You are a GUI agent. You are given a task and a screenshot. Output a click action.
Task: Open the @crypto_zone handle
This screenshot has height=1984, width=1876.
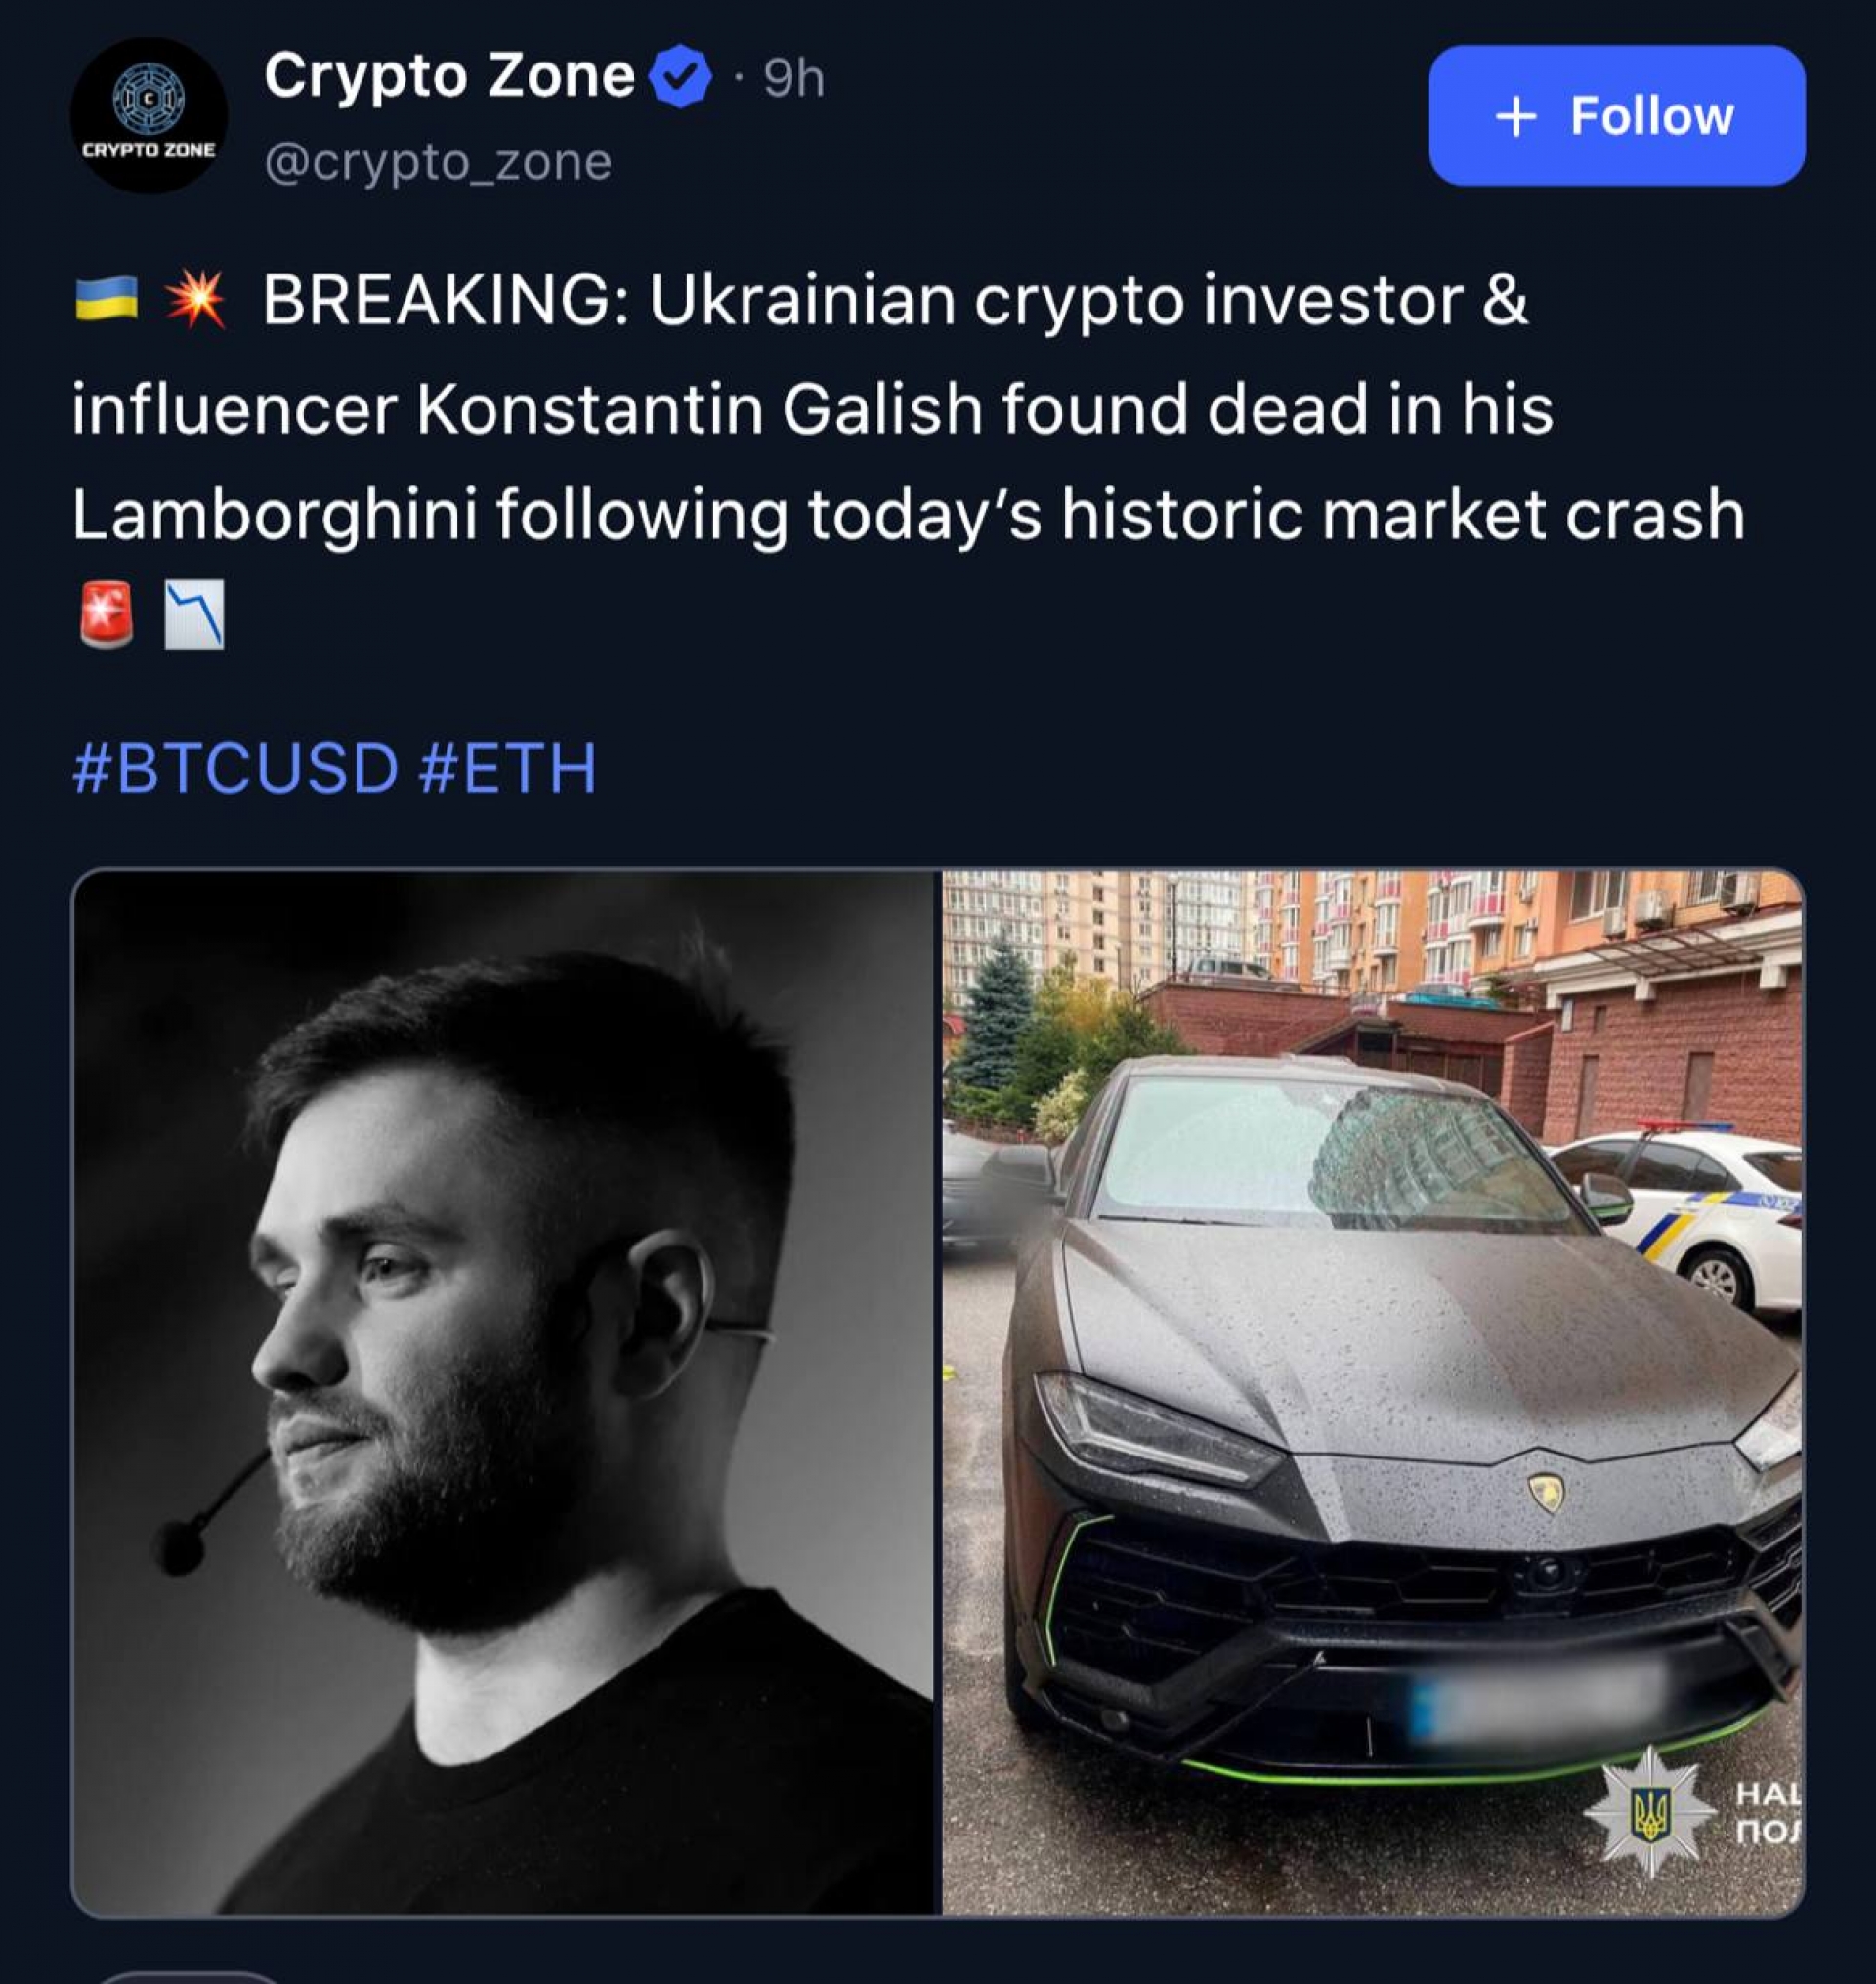tap(438, 162)
